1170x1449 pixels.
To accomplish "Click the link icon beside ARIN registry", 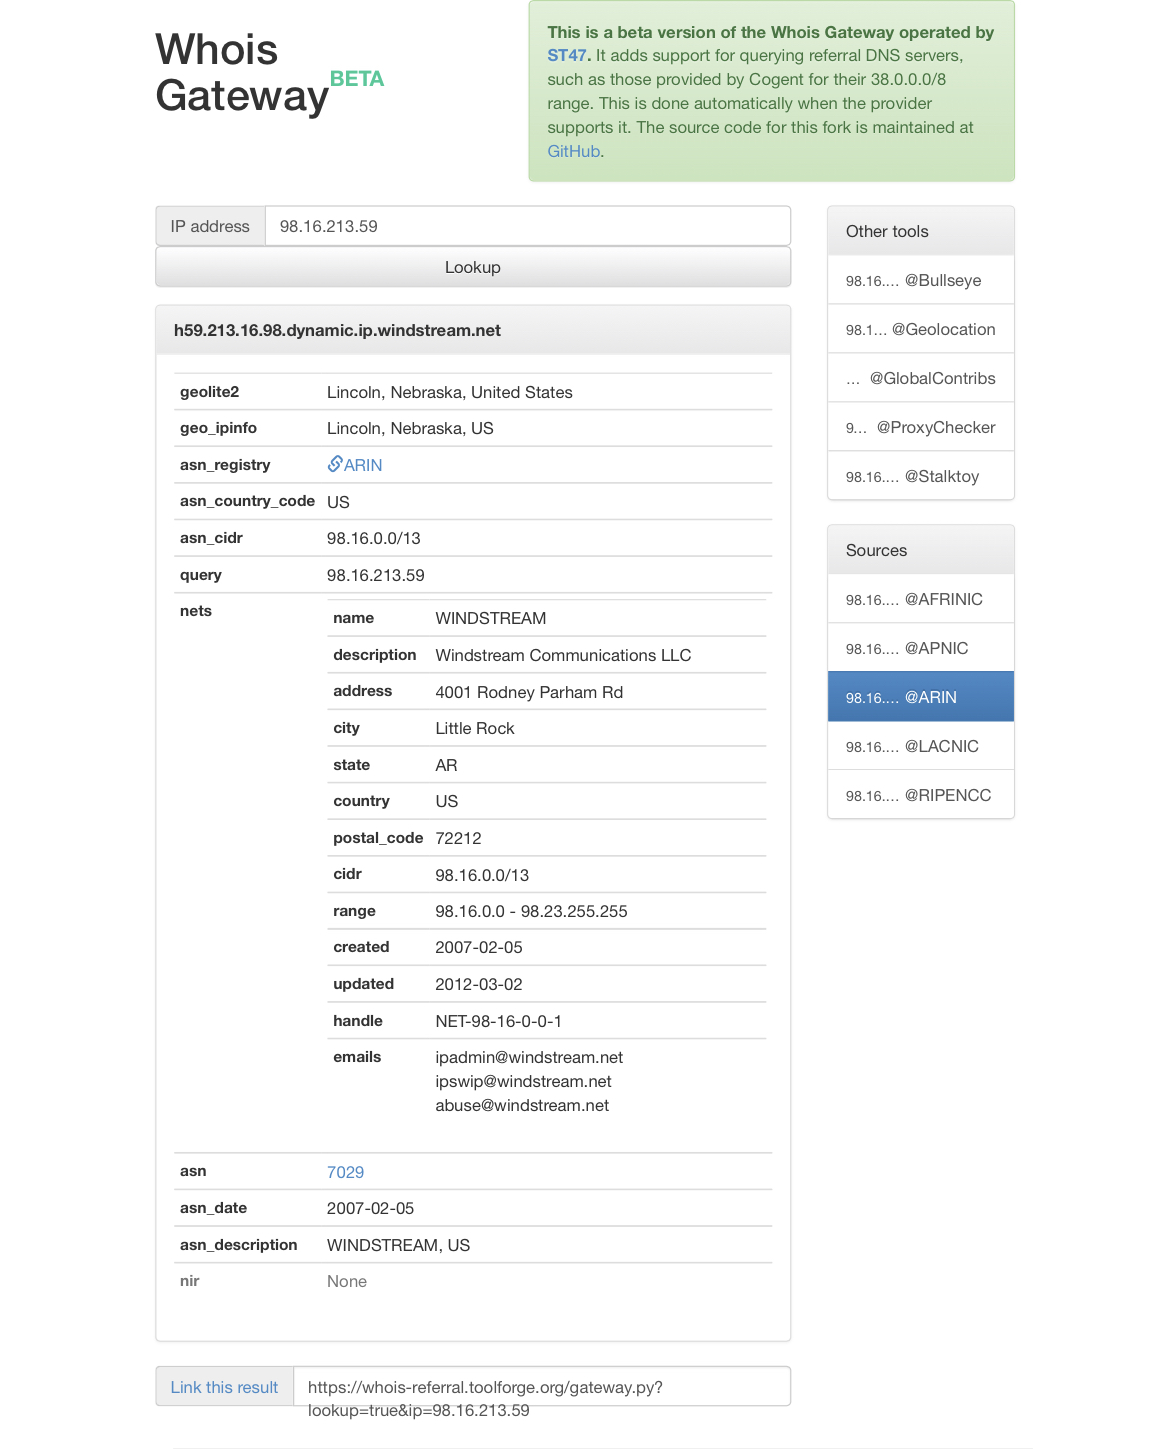I will (335, 464).
